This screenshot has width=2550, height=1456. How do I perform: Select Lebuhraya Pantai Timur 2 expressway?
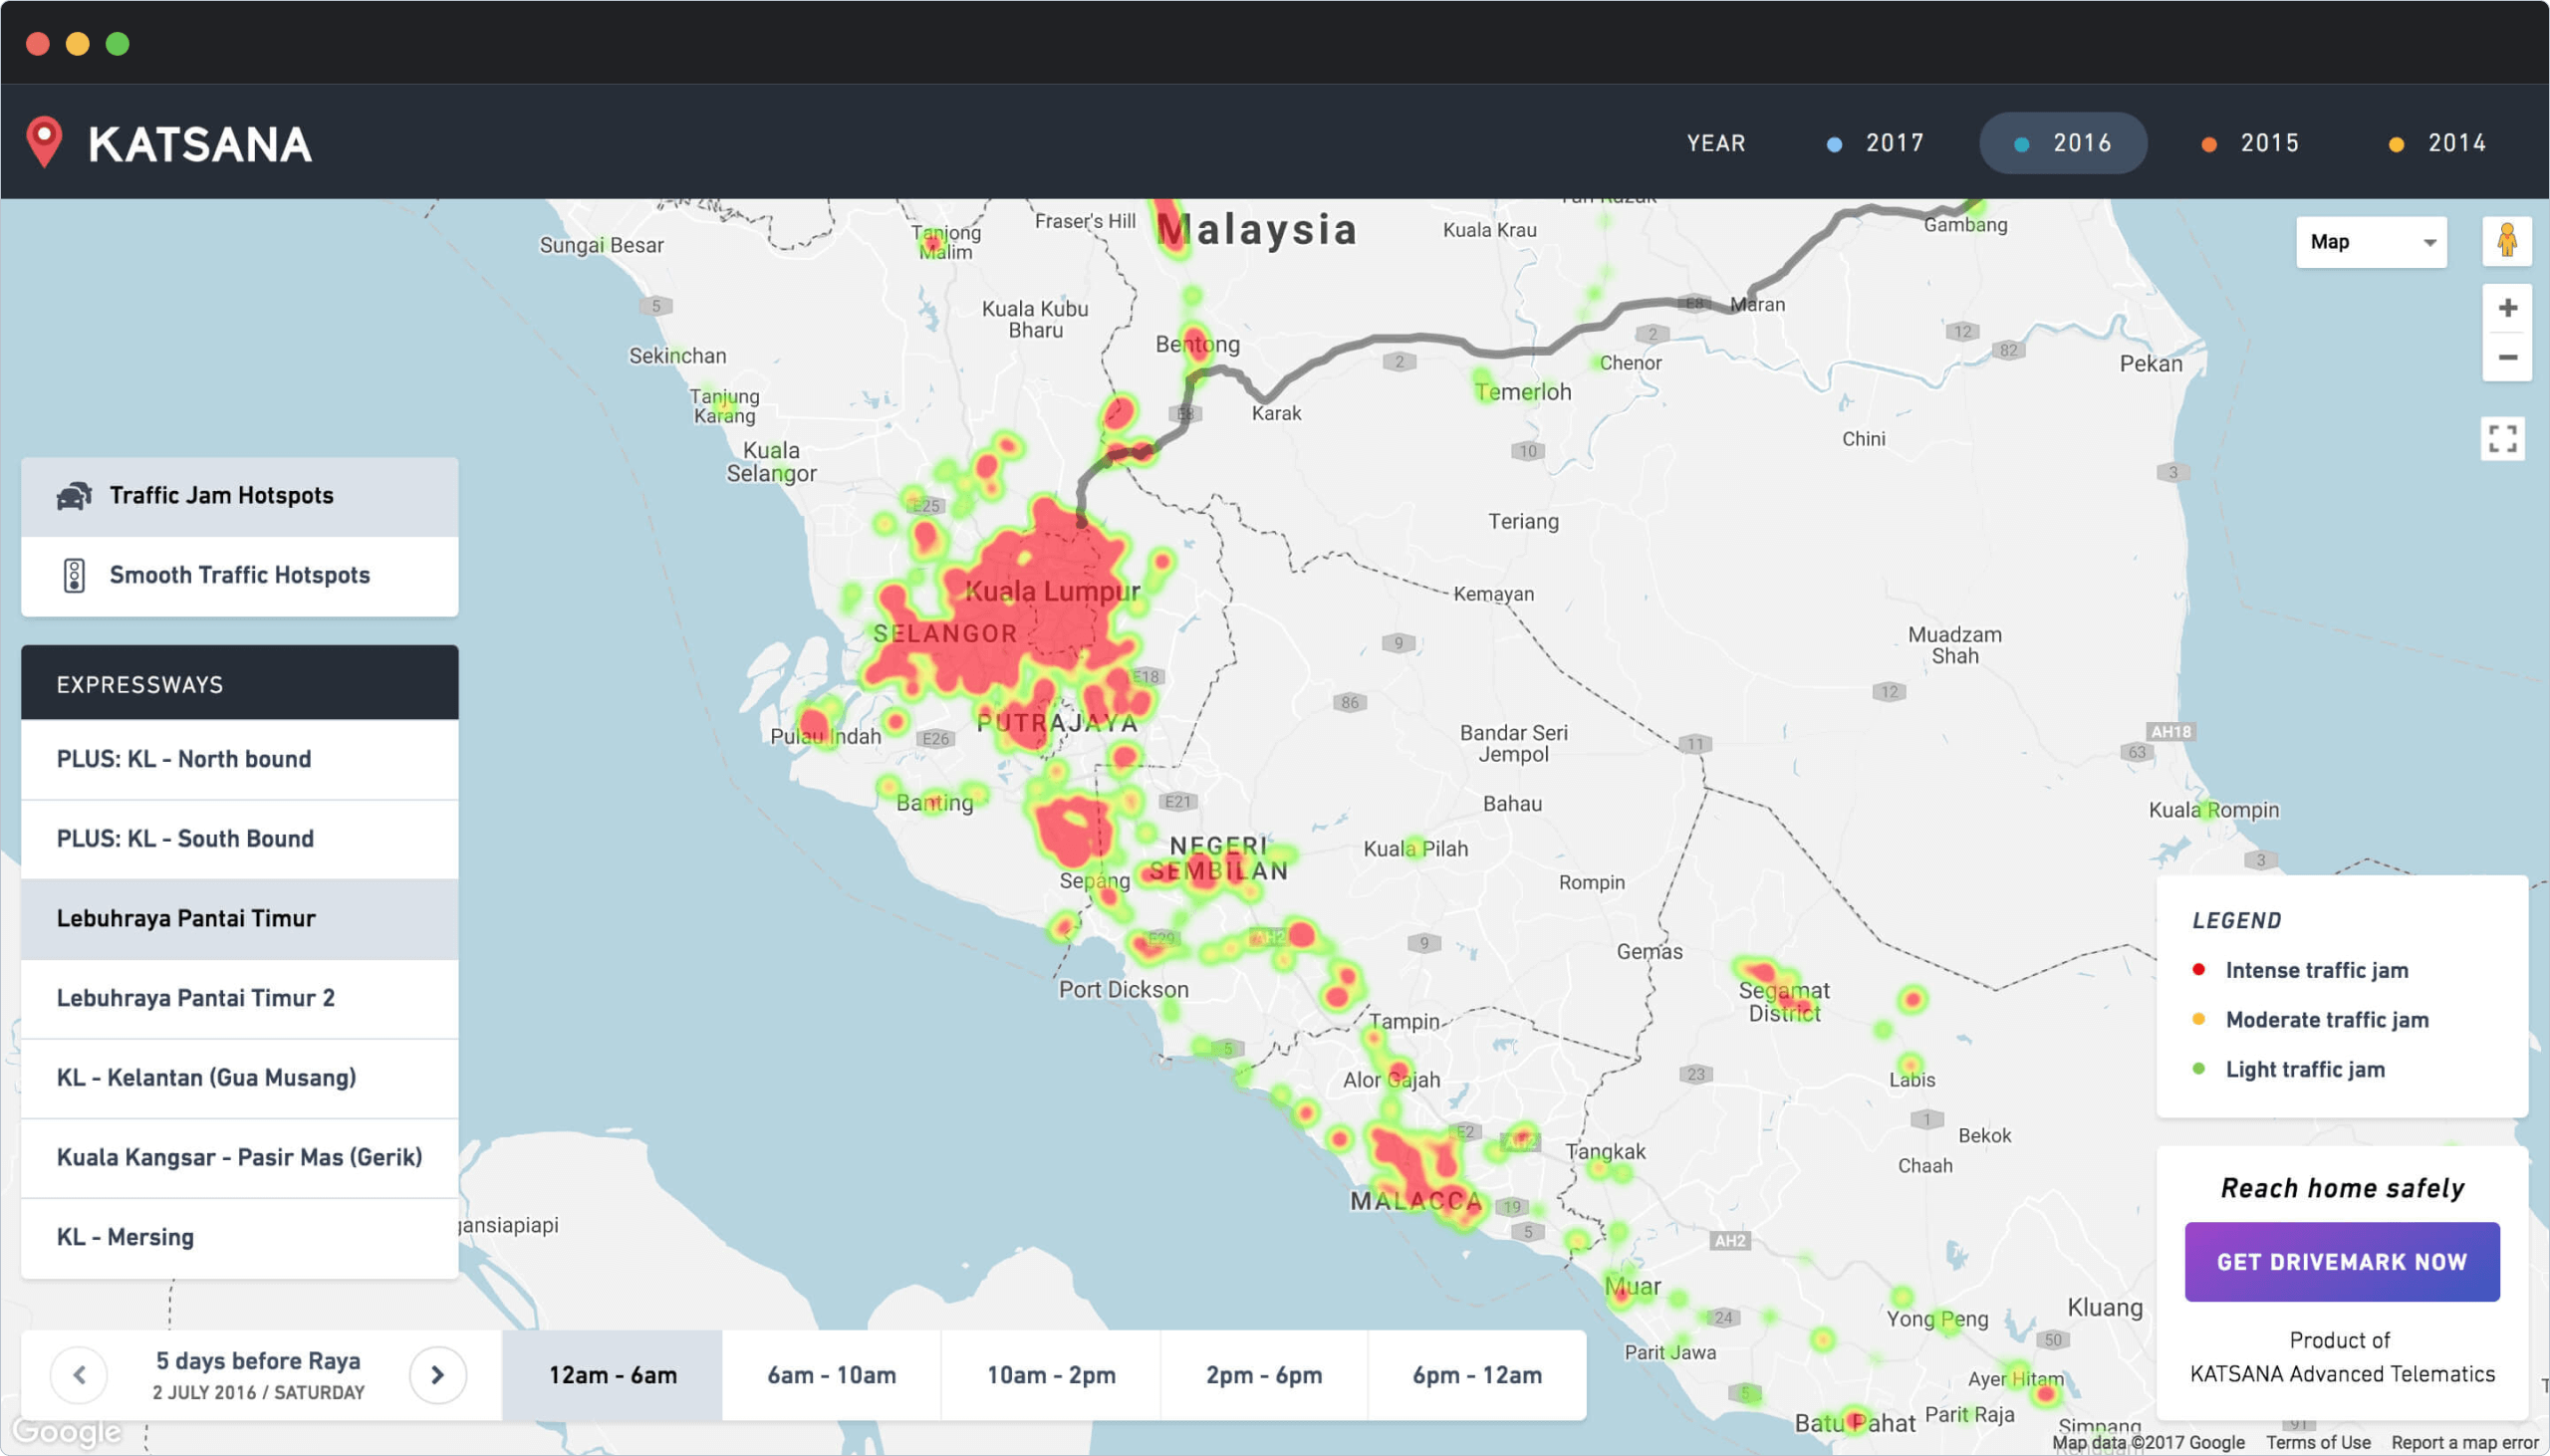pyautogui.click(x=240, y=998)
